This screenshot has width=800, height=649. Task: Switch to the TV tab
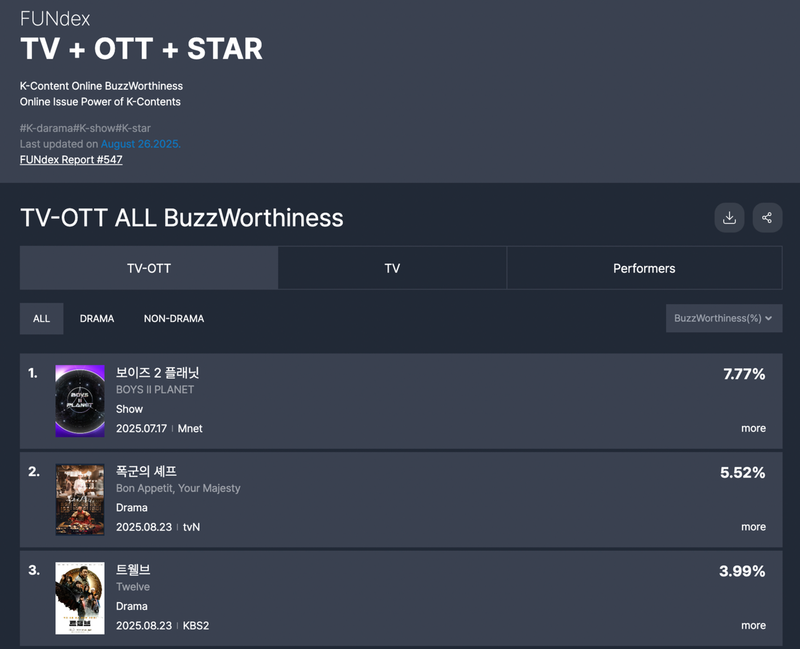pyautogui.click(x=392, y=268)
